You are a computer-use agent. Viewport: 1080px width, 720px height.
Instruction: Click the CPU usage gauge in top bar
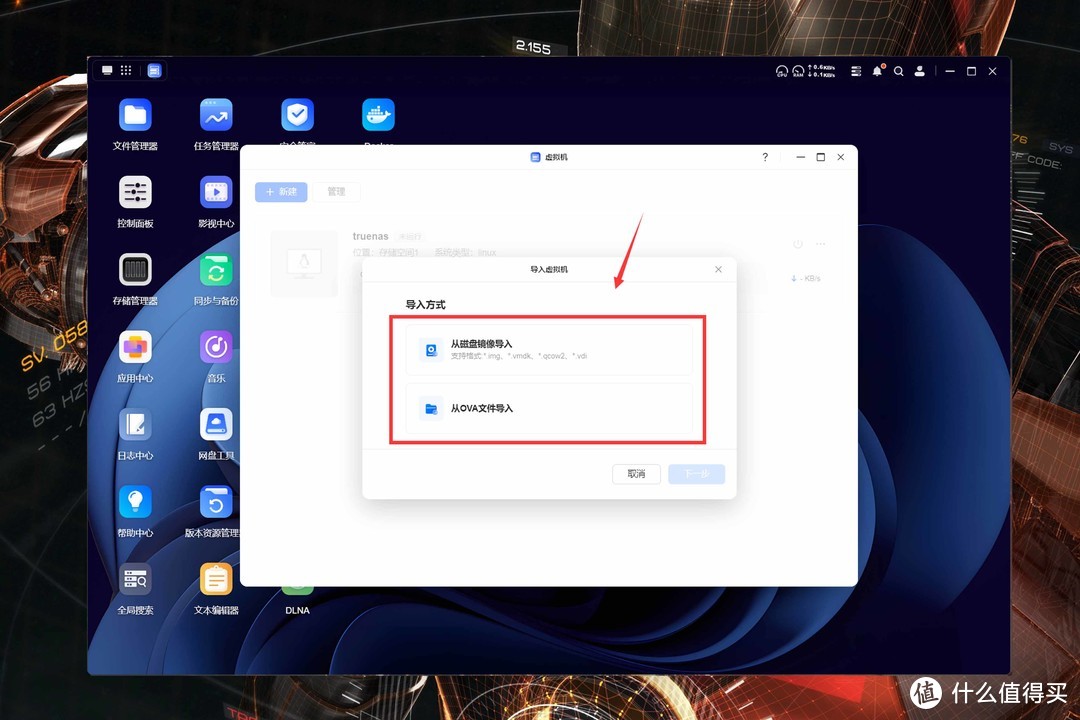click(782, 71)
